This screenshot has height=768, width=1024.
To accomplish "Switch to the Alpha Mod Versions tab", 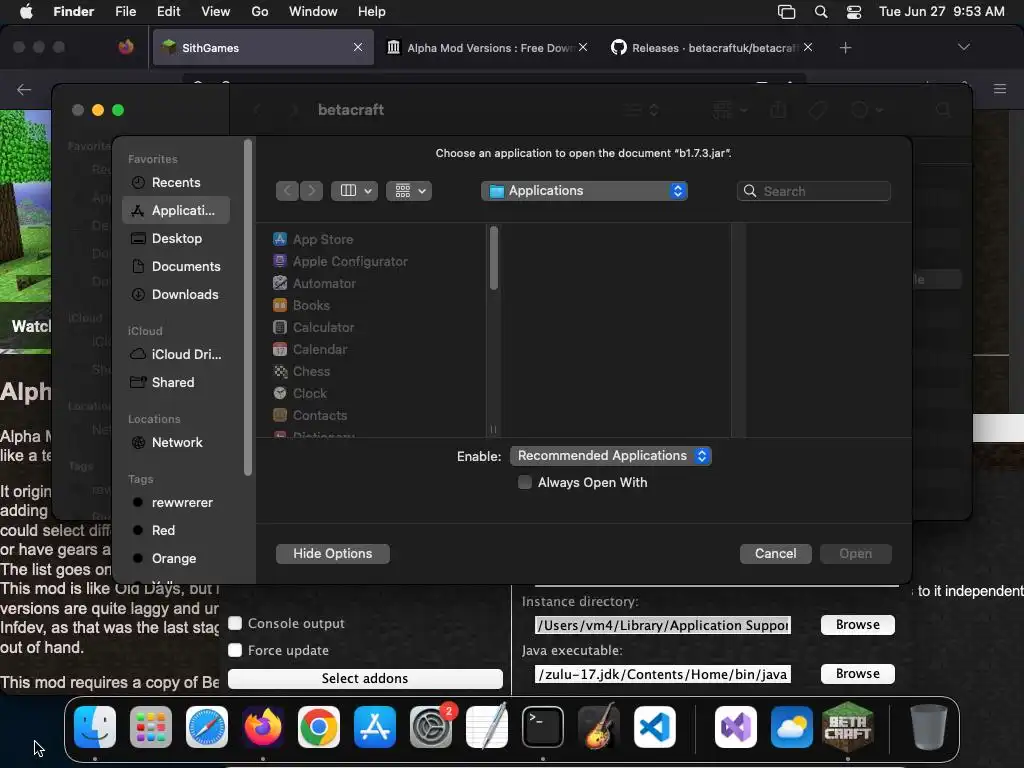I will [x=487, y=48].
